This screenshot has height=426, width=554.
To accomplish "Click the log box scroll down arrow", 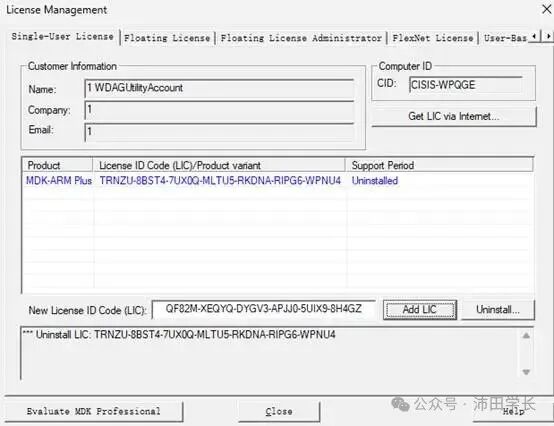I will point(526,372).
